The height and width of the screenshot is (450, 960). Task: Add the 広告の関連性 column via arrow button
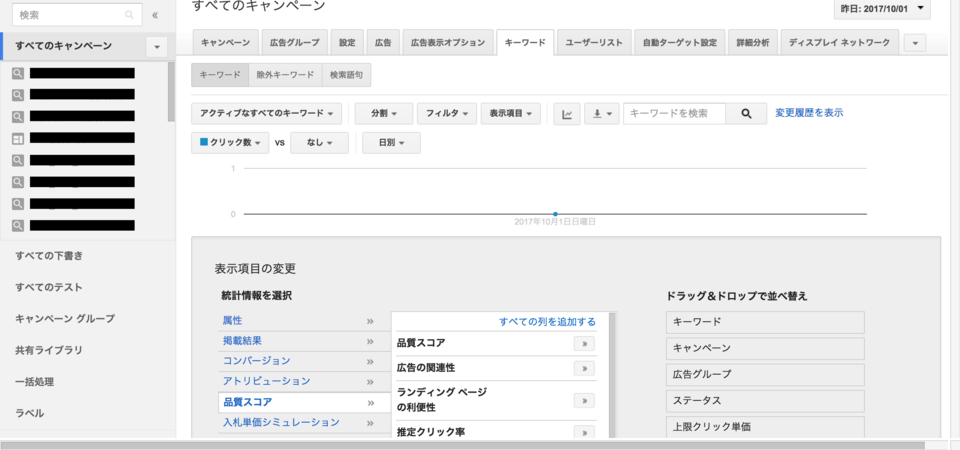582,368
